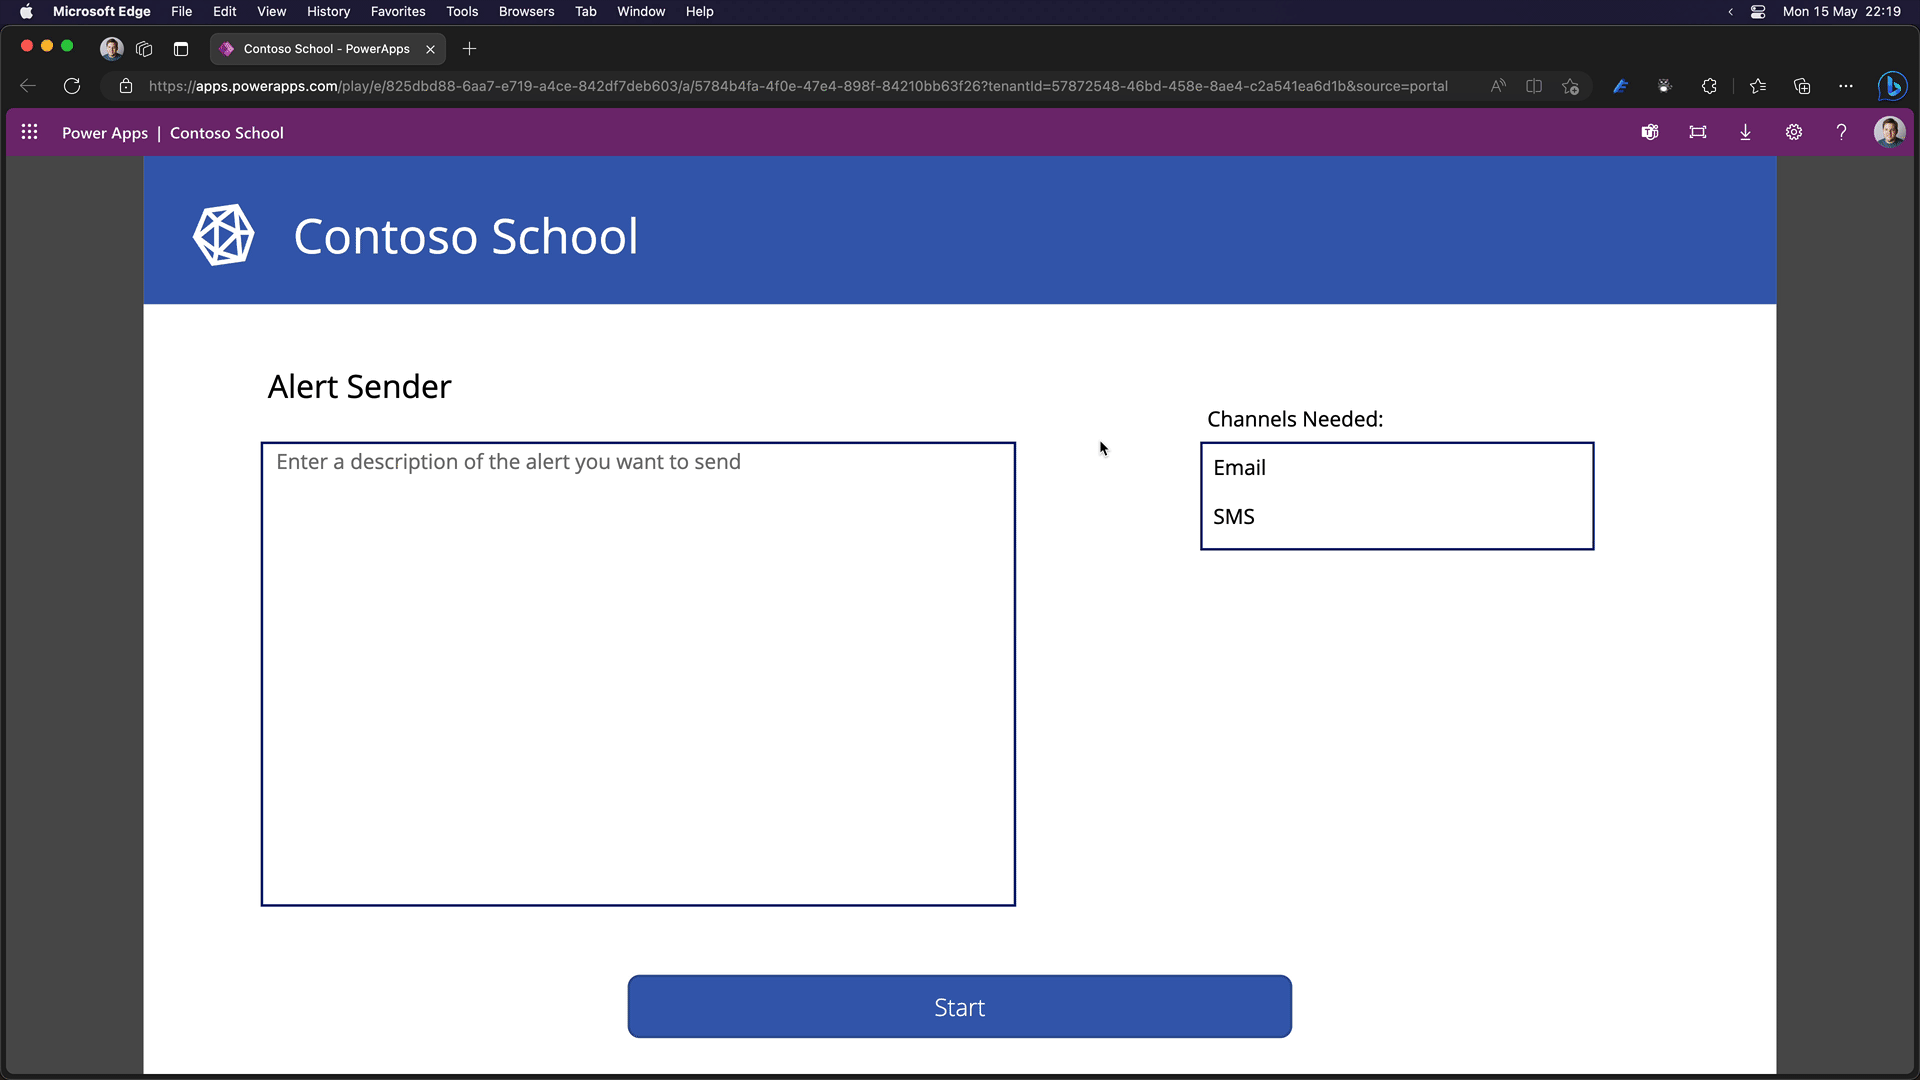
Task: Click the Add to Teams icon
Action: (x=1650, y=132)
